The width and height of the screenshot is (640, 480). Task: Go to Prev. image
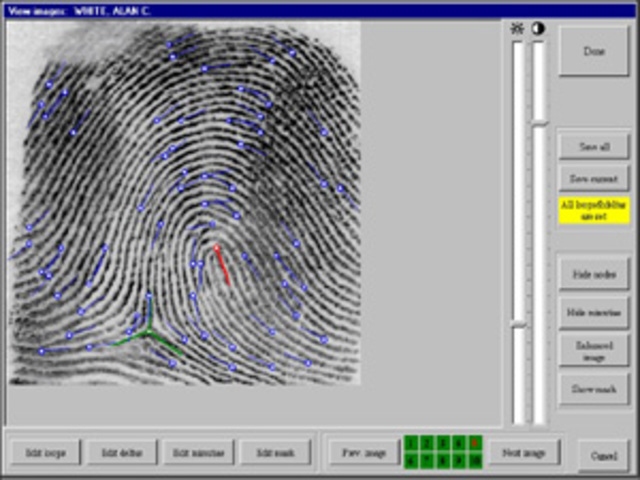pos(363,452)
